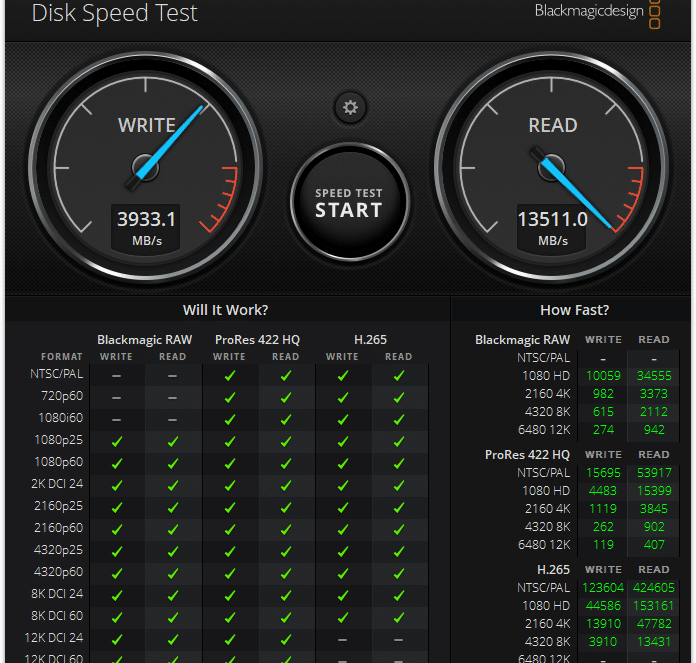Click the "Disk Speed Test" title
Viewport: 696px width, 663px height.
(x=115, y=13)
